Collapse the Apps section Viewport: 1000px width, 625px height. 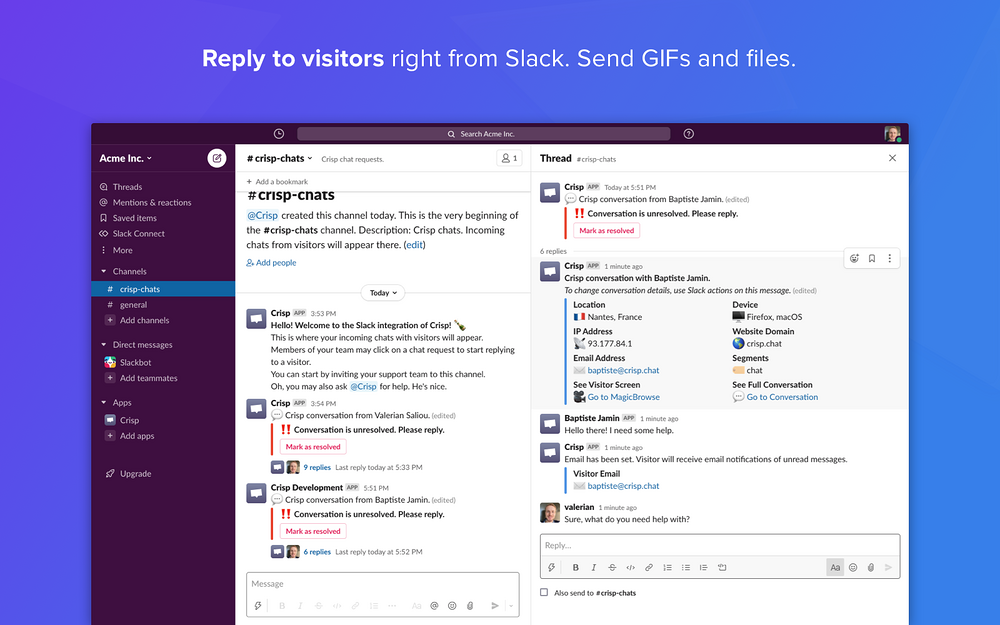(103, 402)
